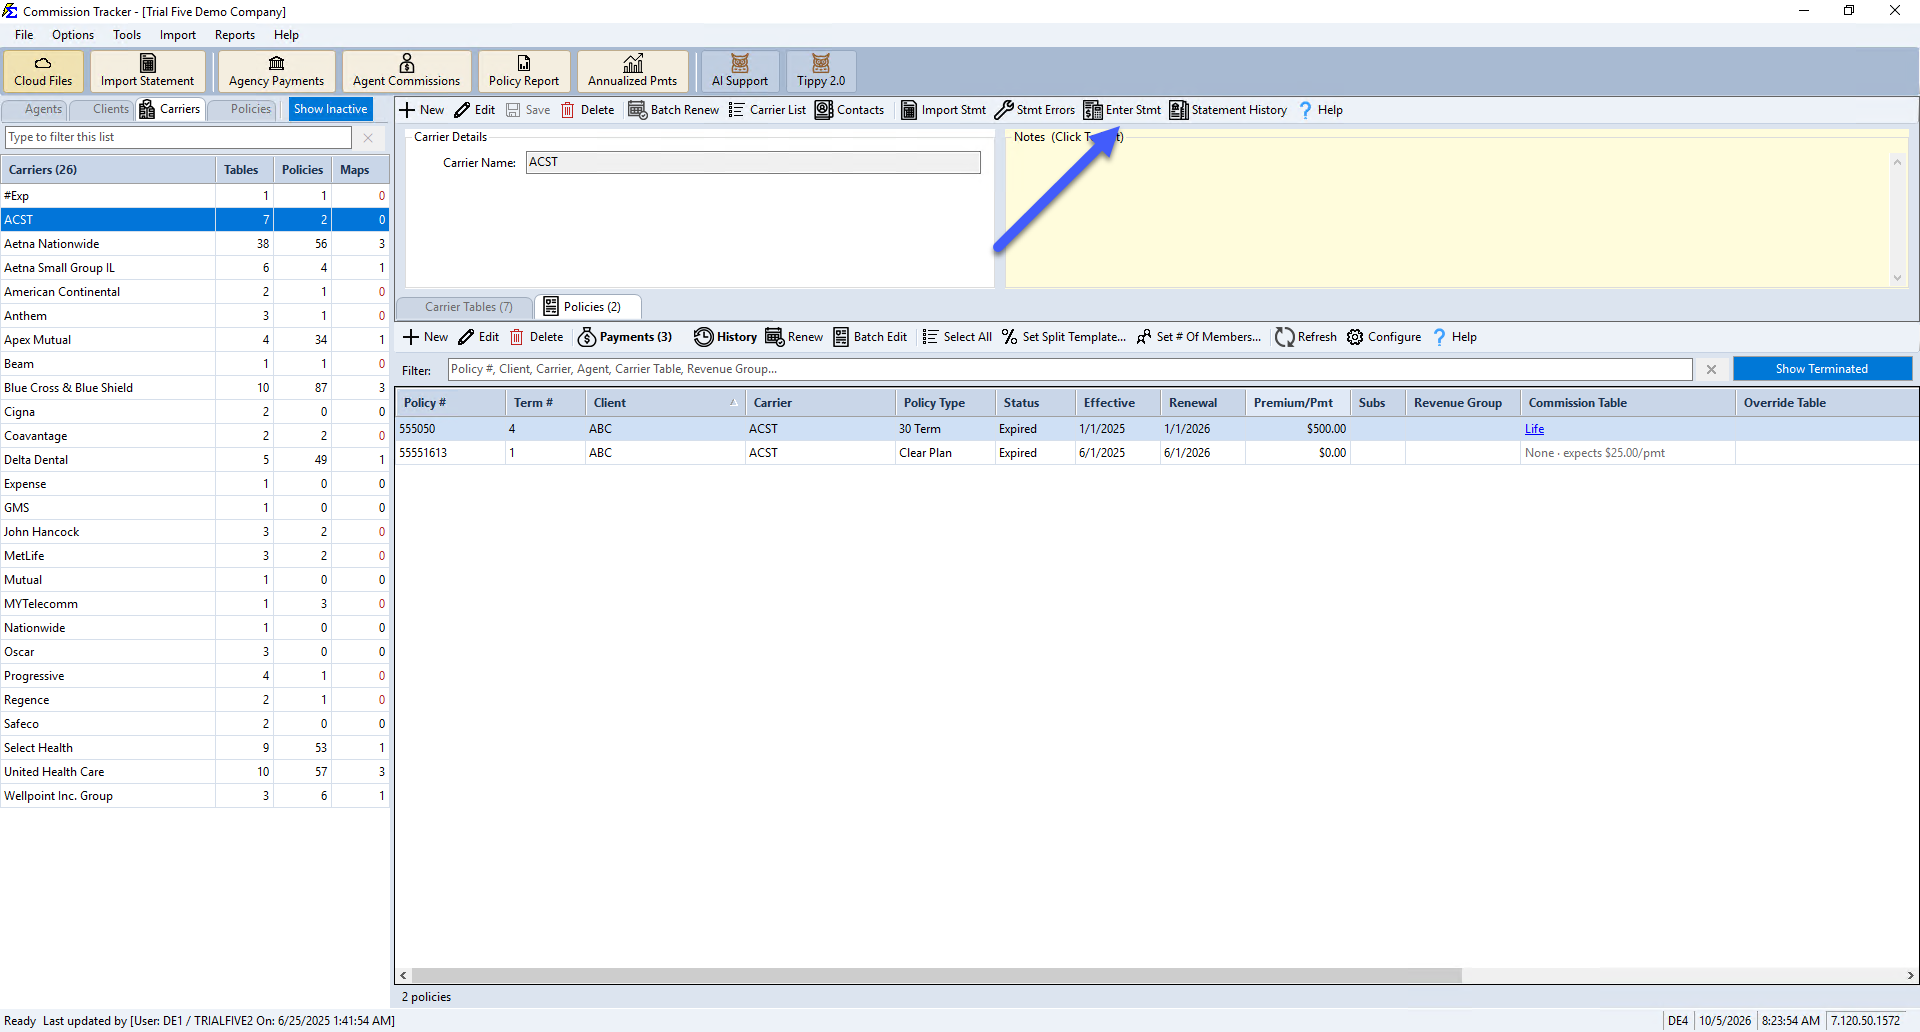Open Statement History
Screen dimensions: 1920x1032
pos(1229,110)
